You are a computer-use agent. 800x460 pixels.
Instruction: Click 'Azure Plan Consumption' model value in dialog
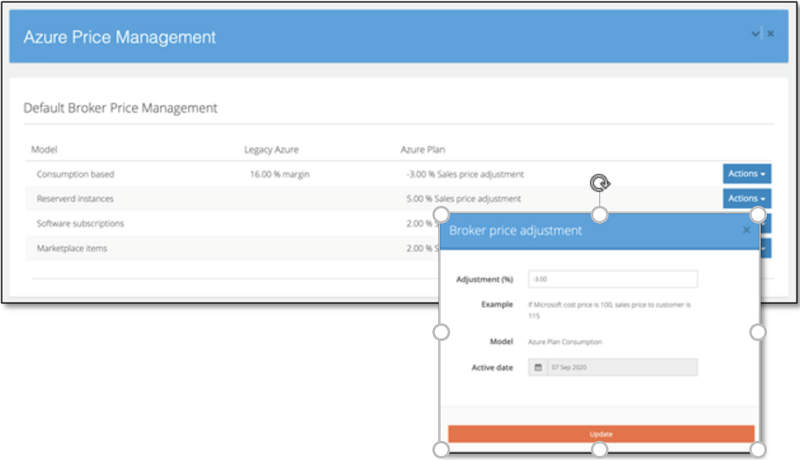coord(565,342)
